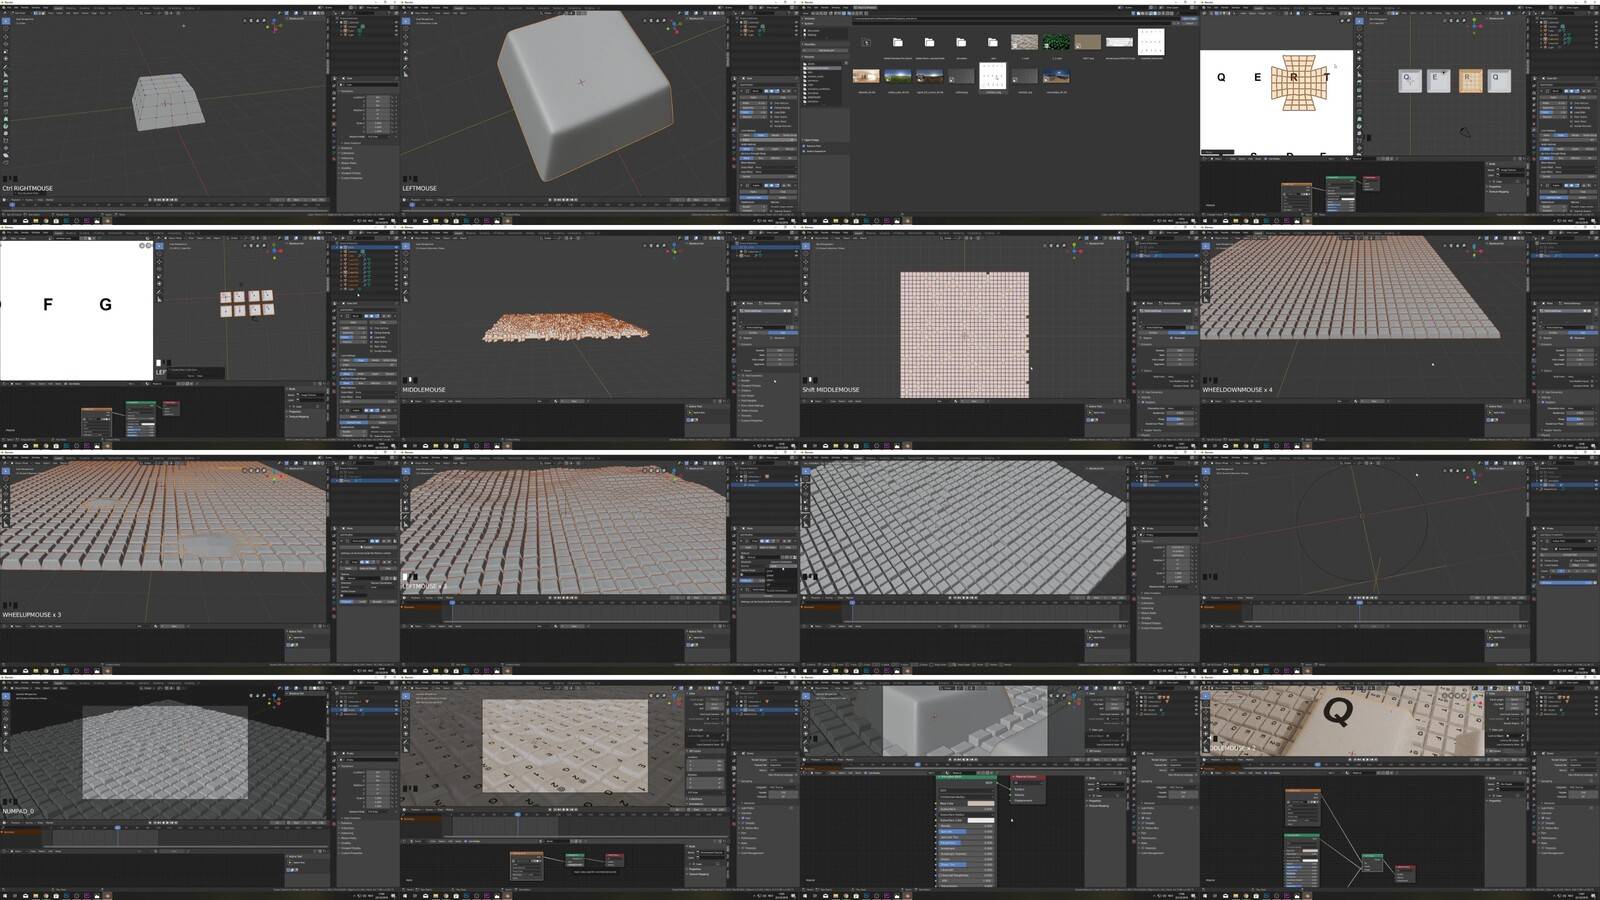
Task: Open the first folder icon in the file browser
Action: (x=898, y=42)
